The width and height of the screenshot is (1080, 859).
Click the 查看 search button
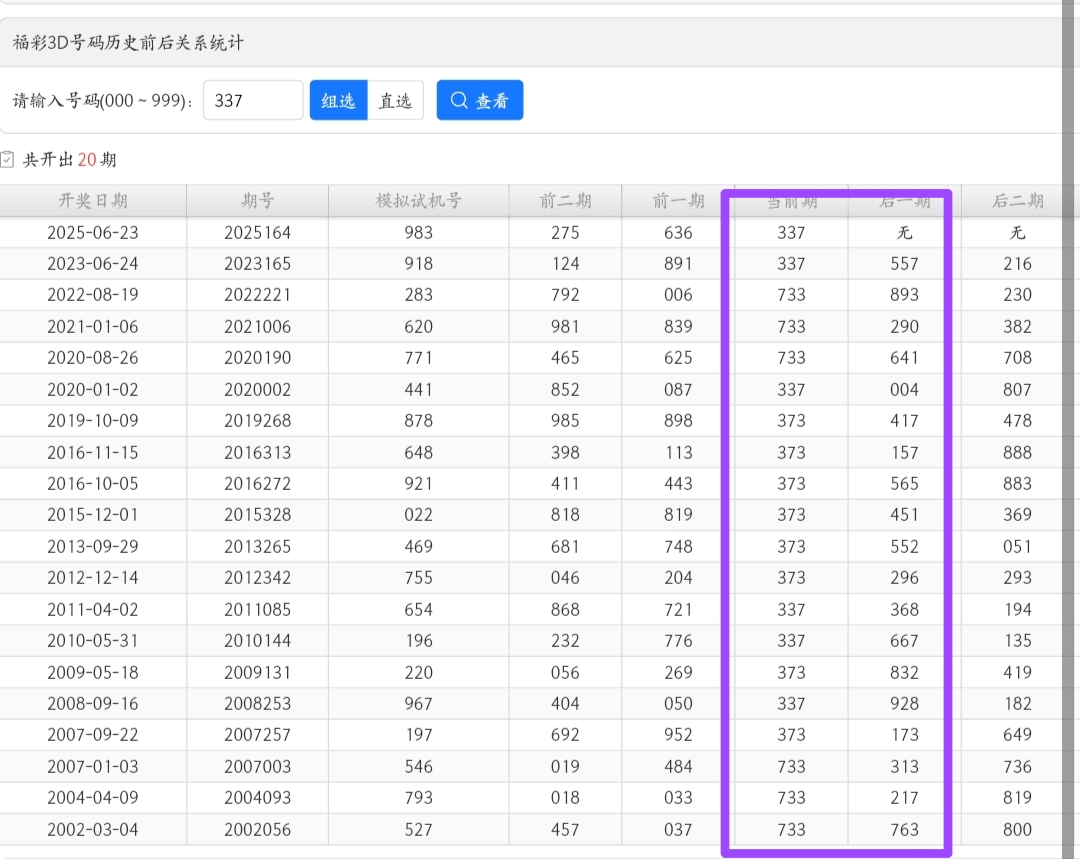click(479, 101)
